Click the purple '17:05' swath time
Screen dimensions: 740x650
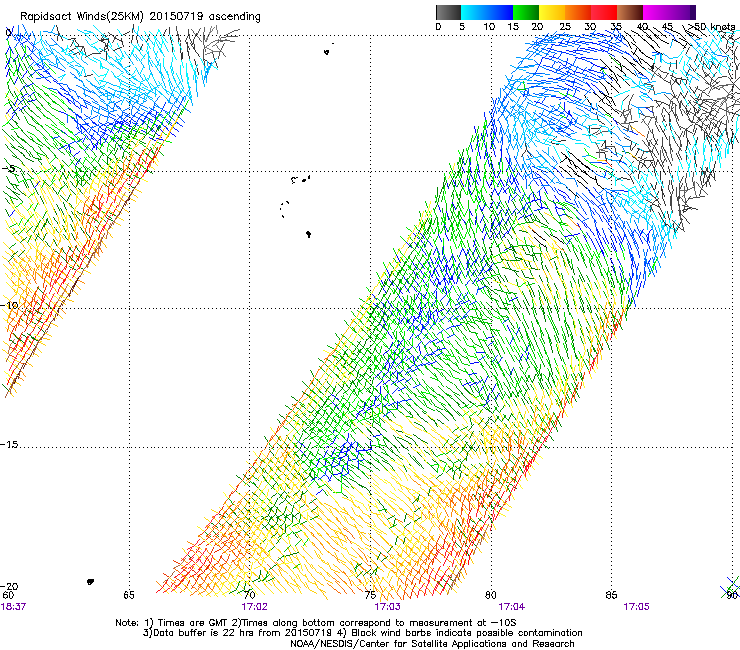click(636, 607)
